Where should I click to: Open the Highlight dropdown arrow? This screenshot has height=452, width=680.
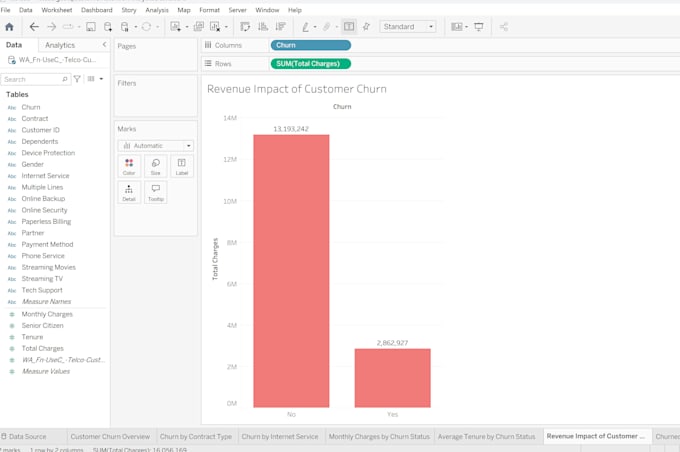315,27
